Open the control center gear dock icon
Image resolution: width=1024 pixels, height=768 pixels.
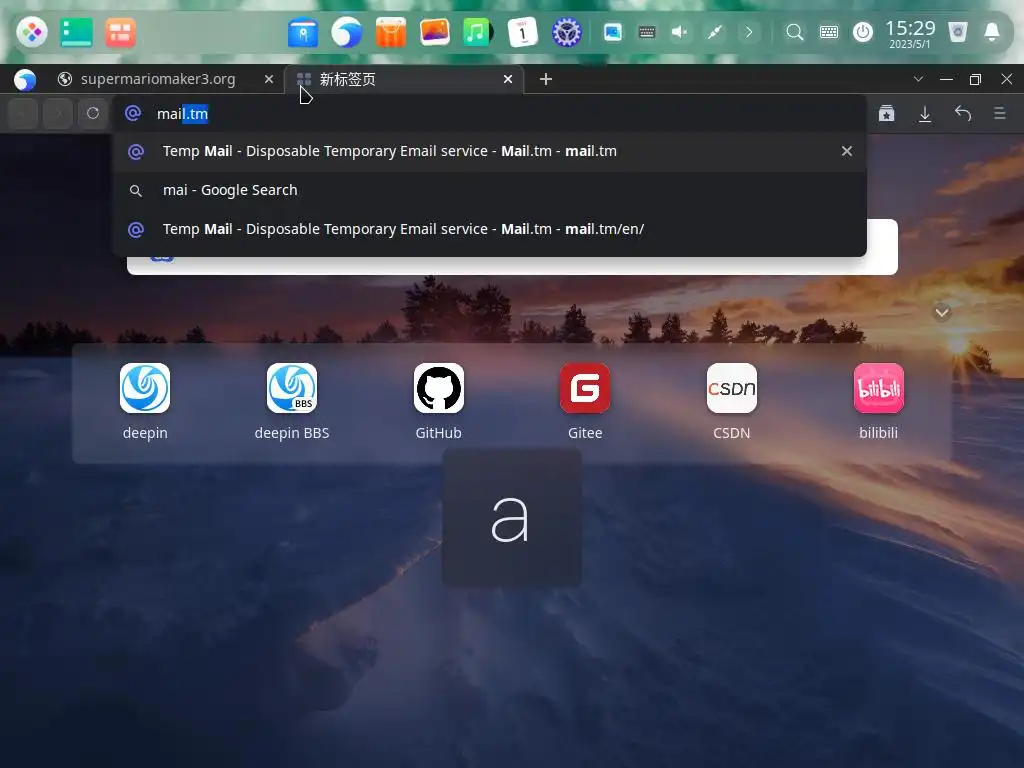(x=566, y=32)
